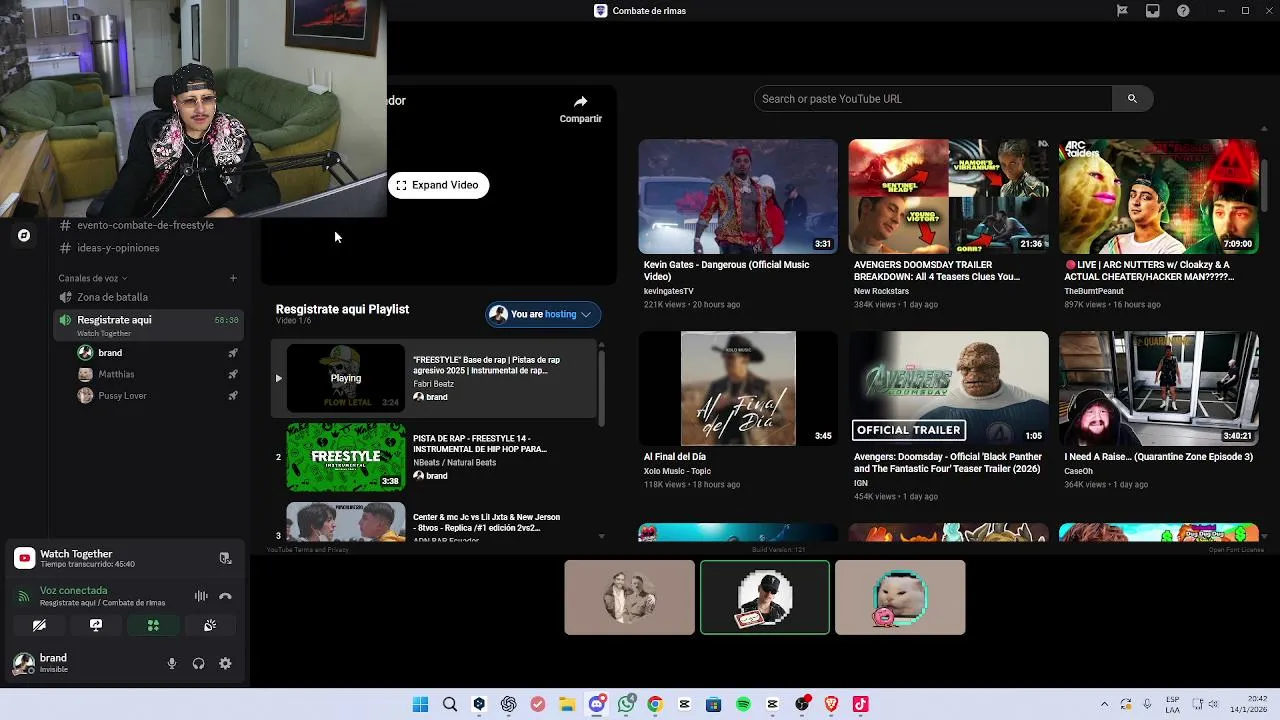
Task: Open Avengers: Doomsday Official Teaser Trailer thumbnail
Action: tap(948, 389)
